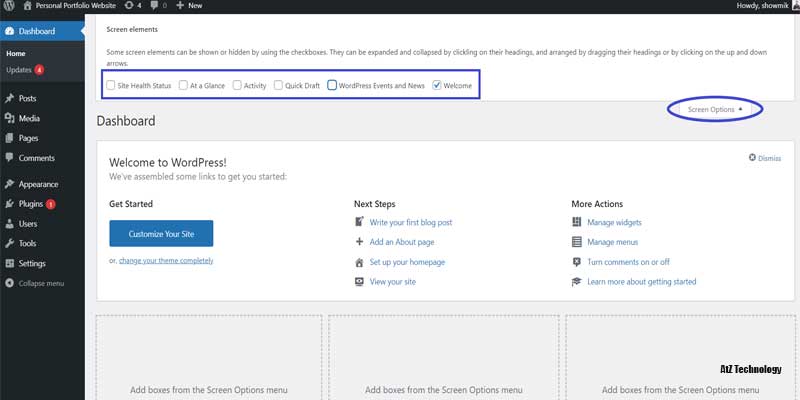Click the Dismiss circle-x icon
Viewport: 800px width, 400px height.
coord(752,158)
